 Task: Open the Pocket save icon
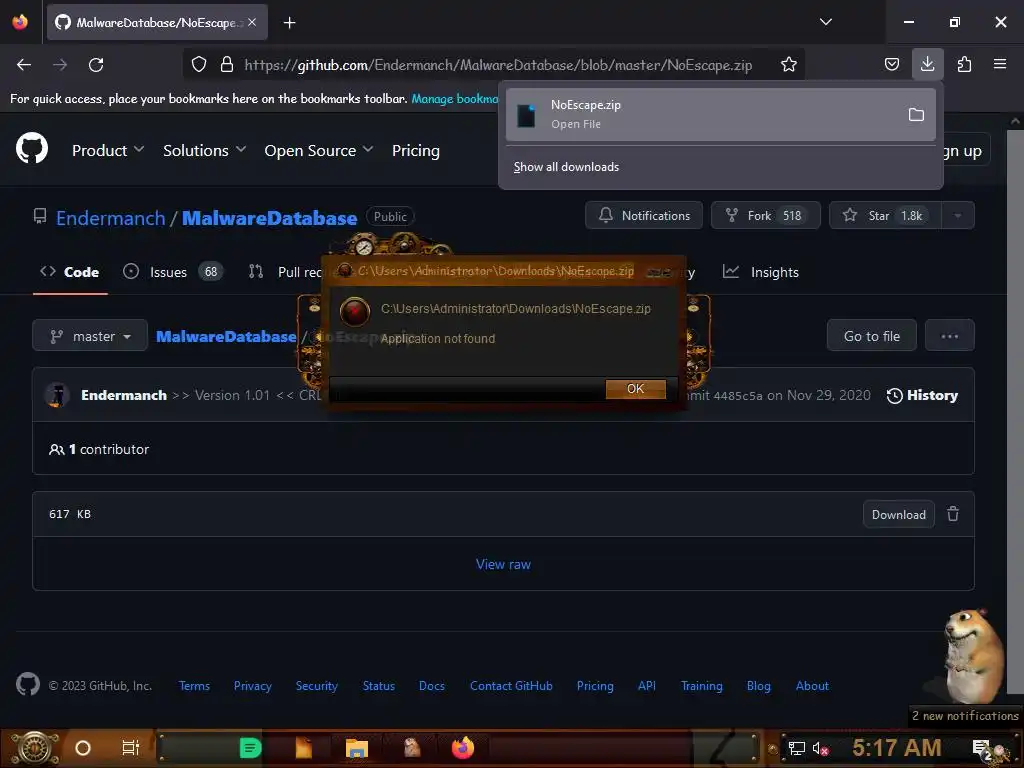tap(891, 65)
